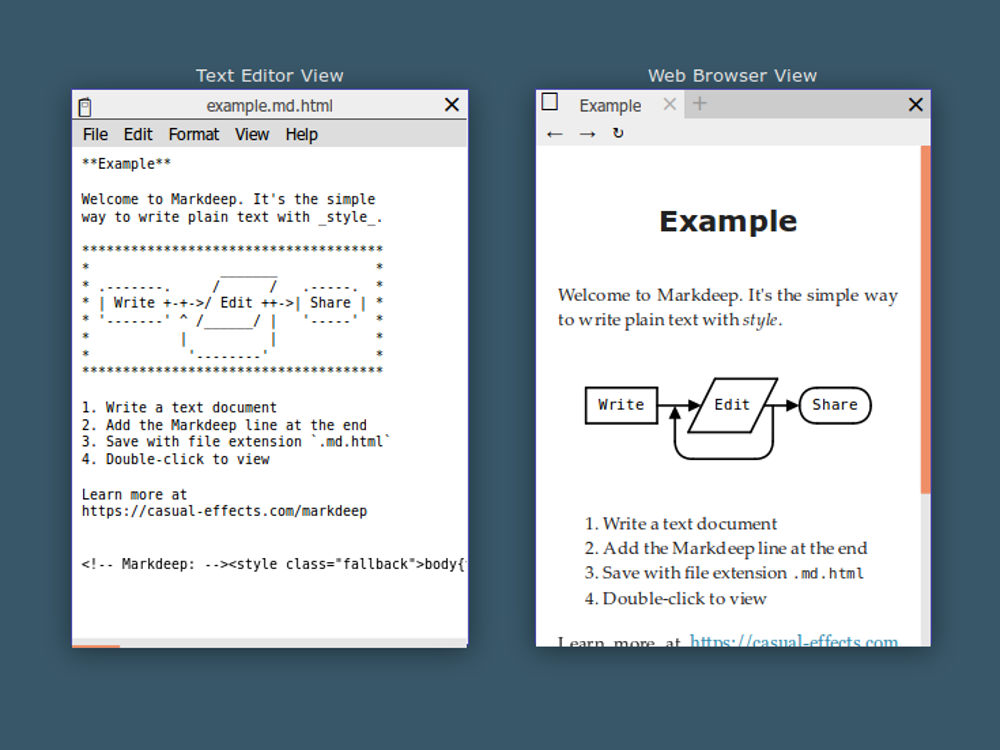Click the browser window square icon

(x=550, y=102)
